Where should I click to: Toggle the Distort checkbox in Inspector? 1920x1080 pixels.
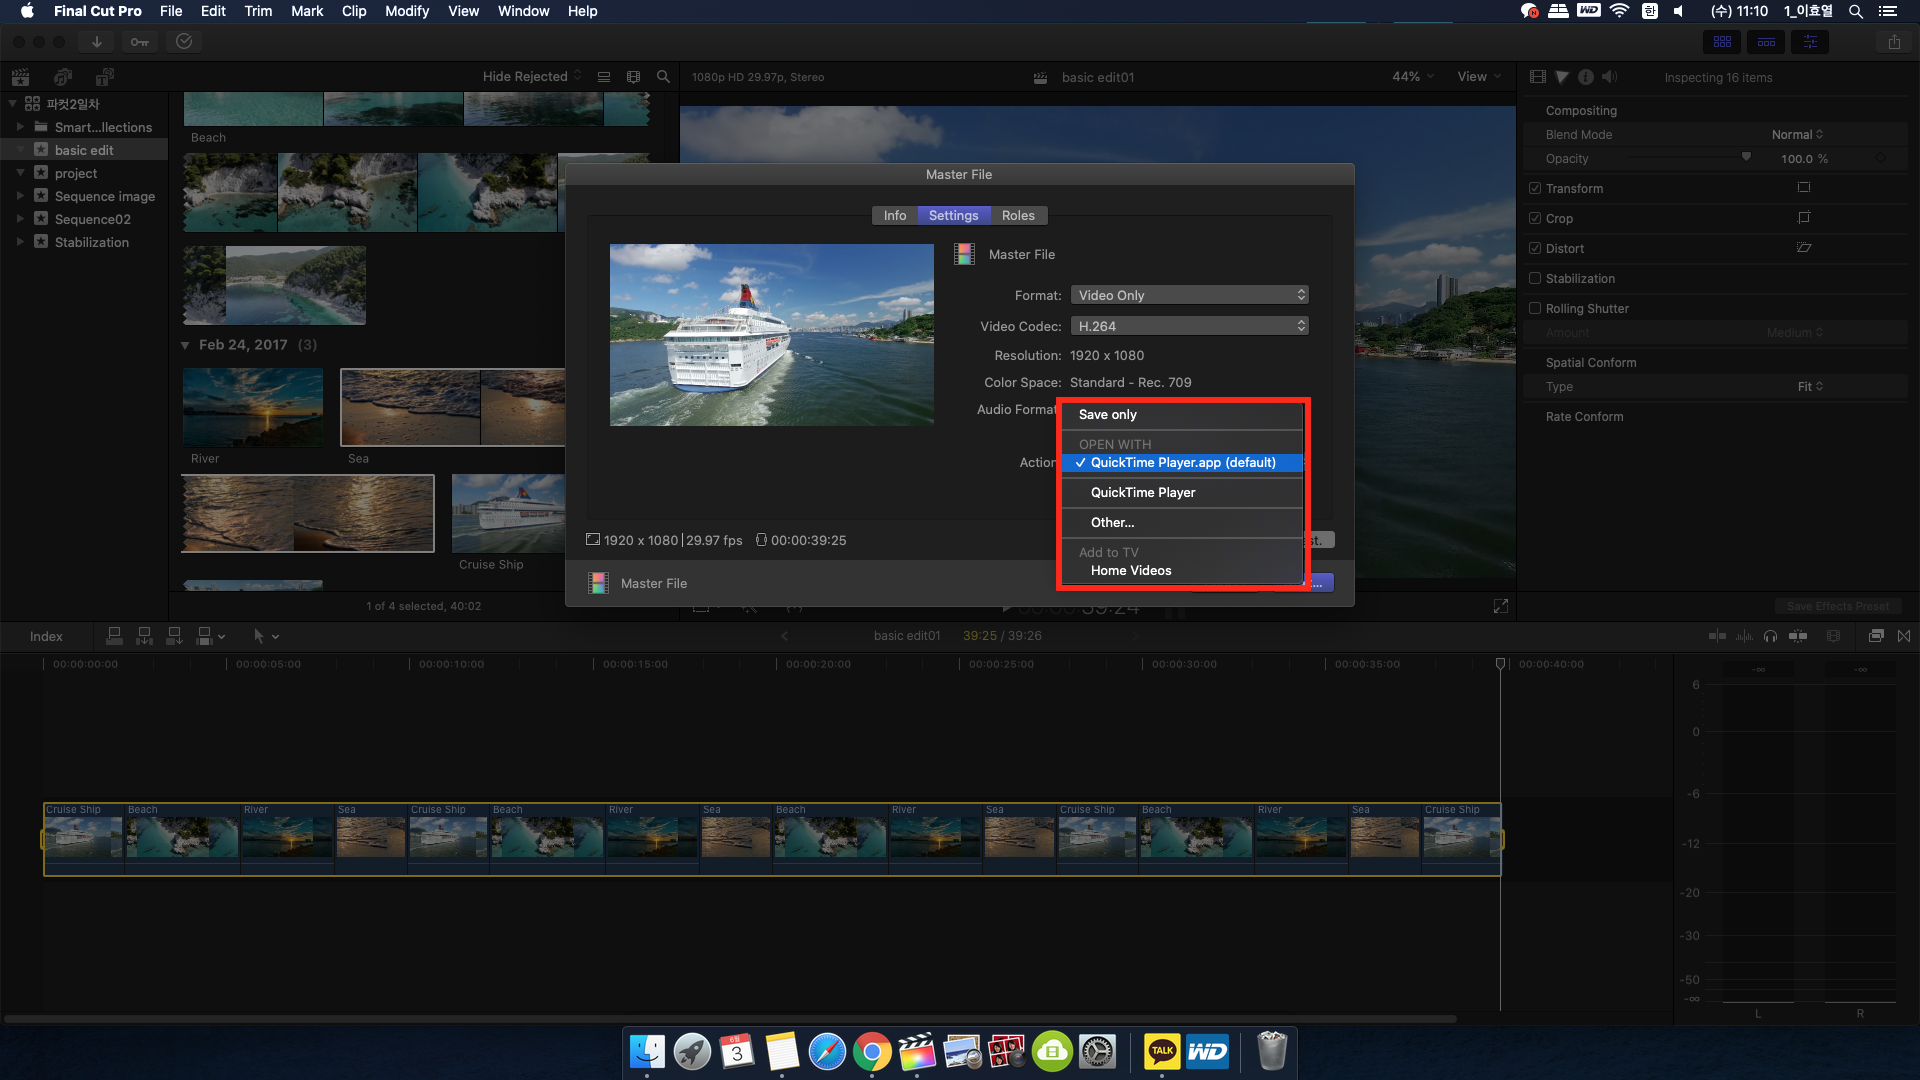[1534, 248]
